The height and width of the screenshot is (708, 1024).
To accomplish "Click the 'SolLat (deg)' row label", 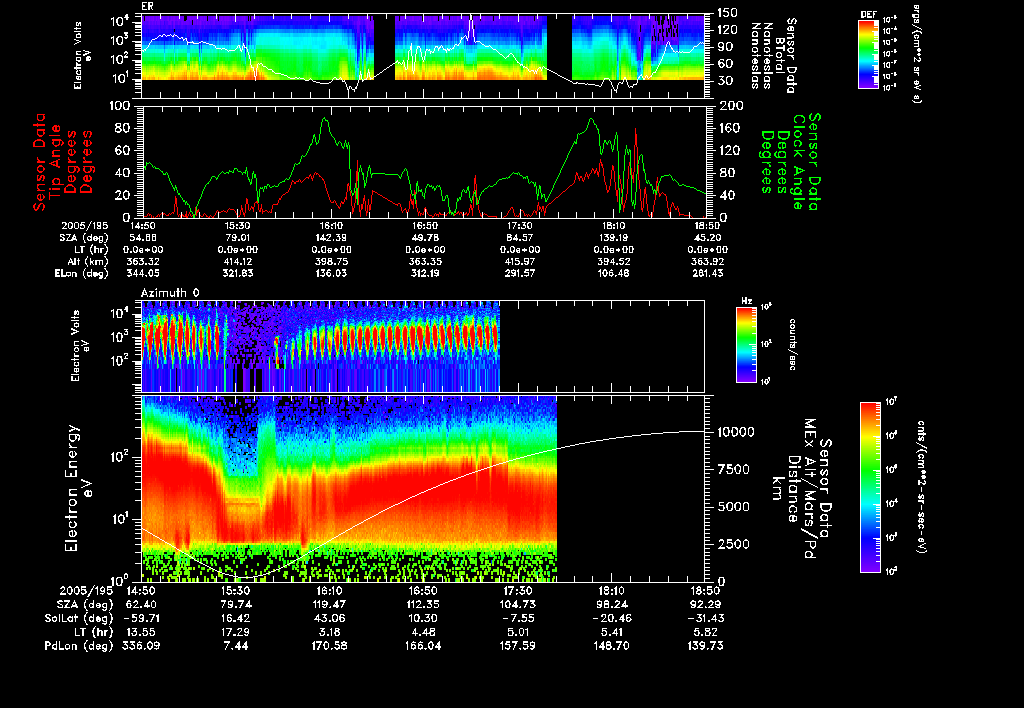I will [x=78, y=618].
